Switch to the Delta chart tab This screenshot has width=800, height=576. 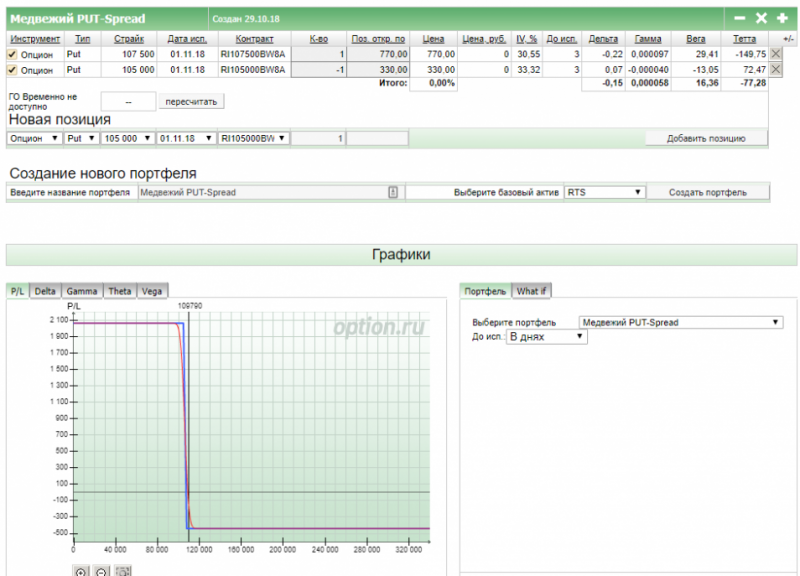[x=45, y=291]
